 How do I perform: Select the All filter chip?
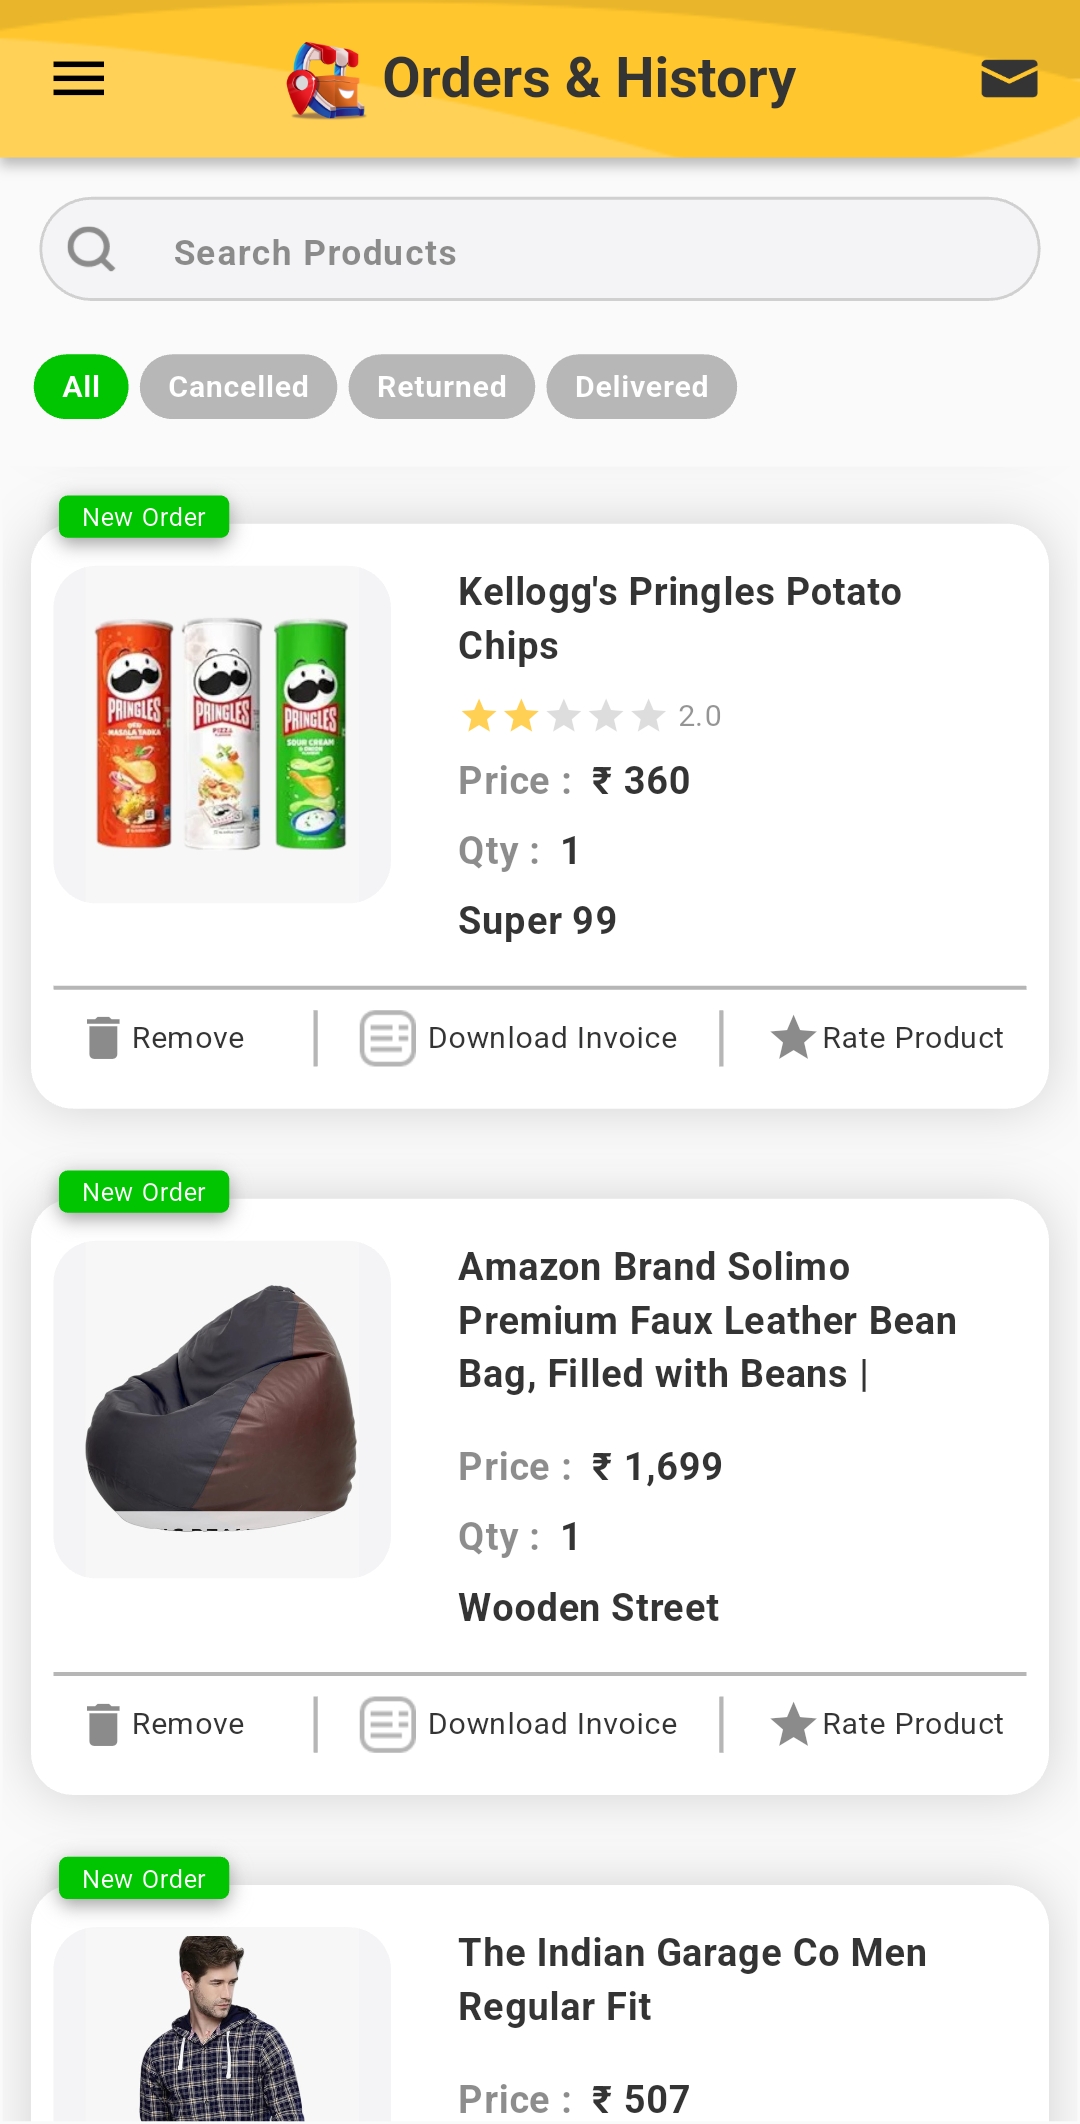click(x=81, y=387)
